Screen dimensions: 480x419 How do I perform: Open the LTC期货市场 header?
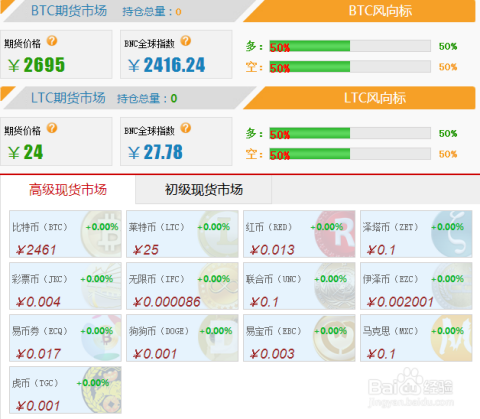pos(68,98)
